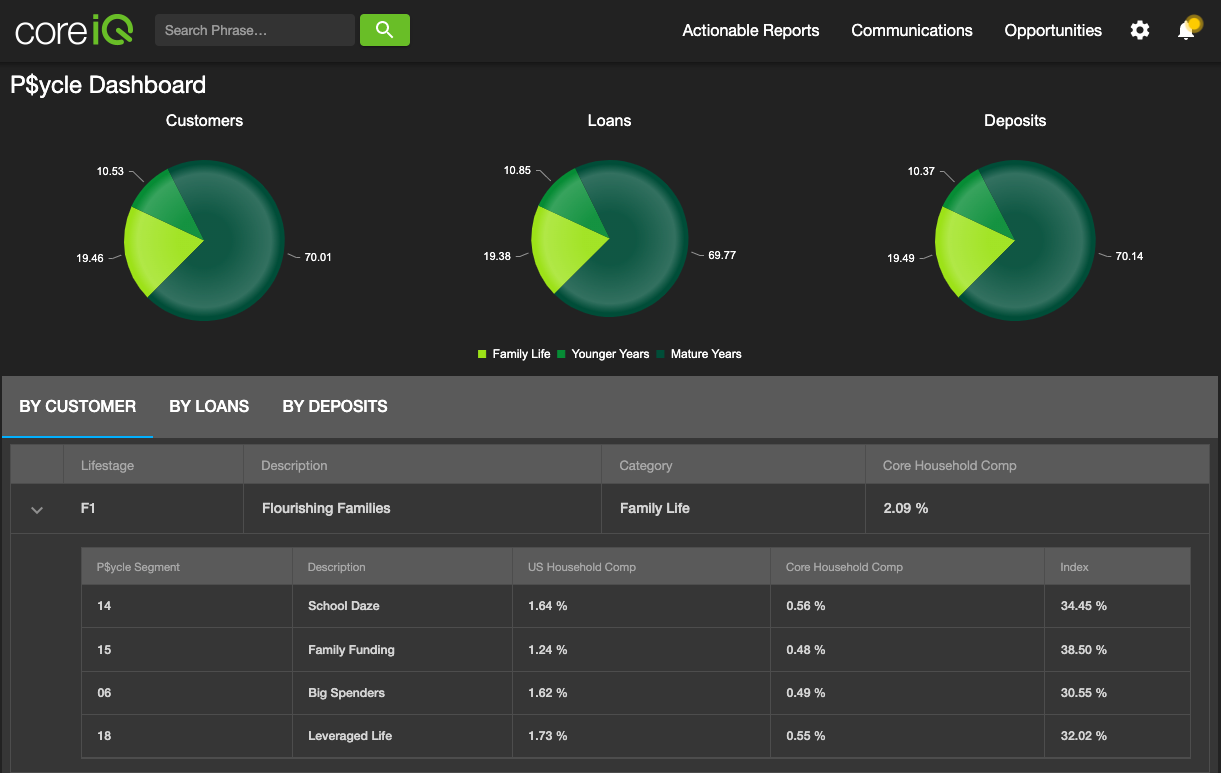
Task: Click the 10.37 label on Deposits chart
Action: [921, 171]
